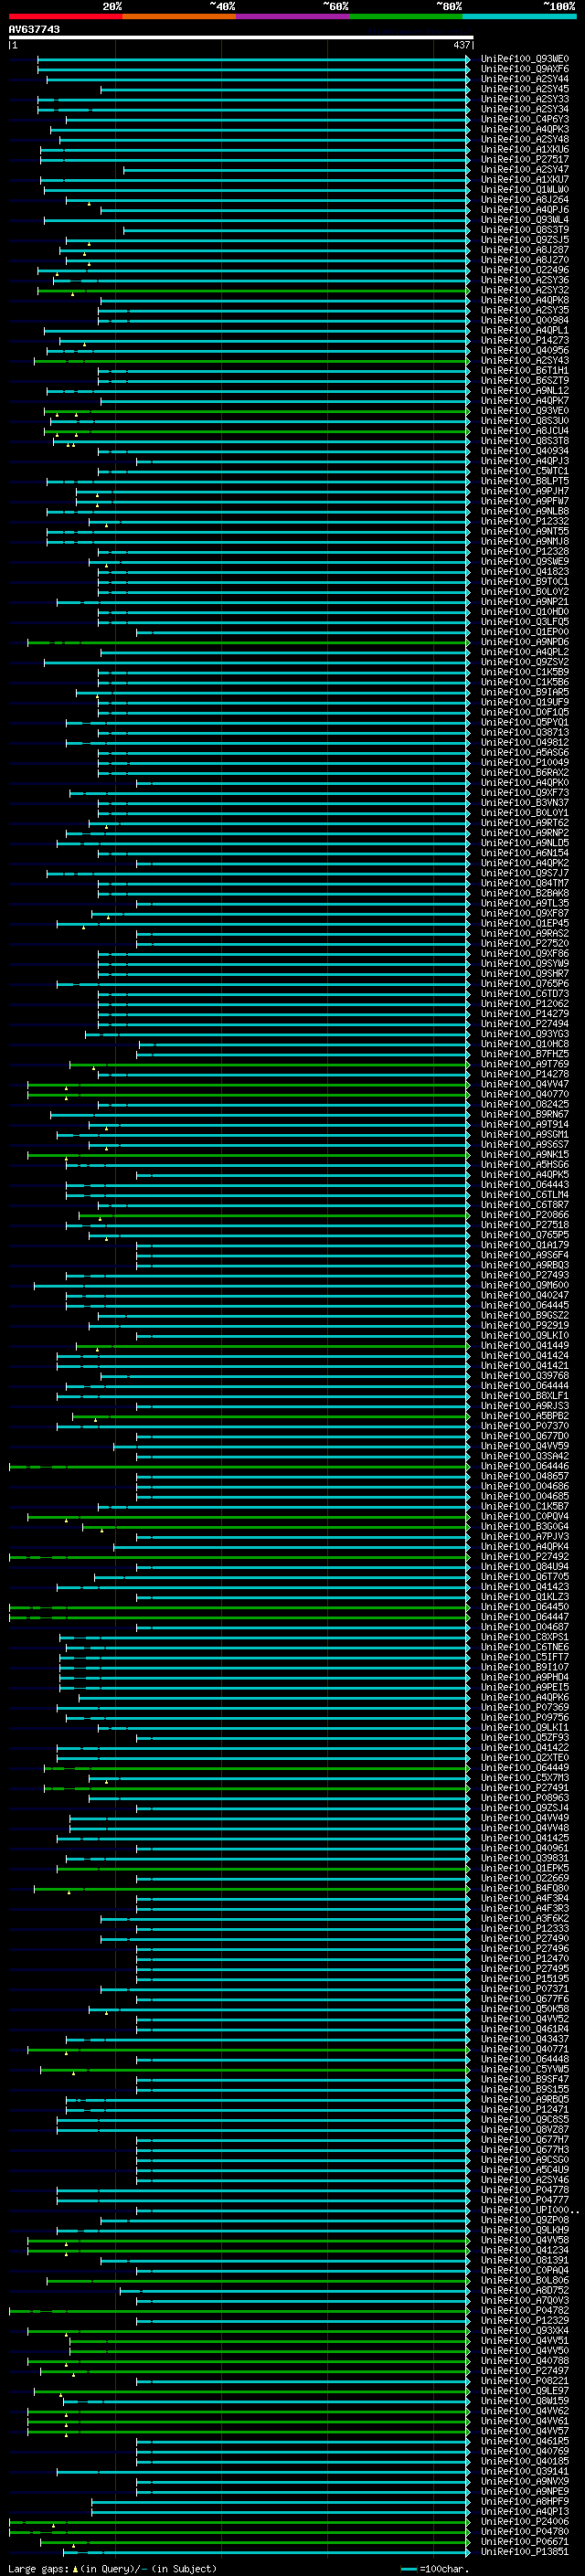585x2576 pixels.
Task: Click the query end position 437
Action: [x=461, y=45]
